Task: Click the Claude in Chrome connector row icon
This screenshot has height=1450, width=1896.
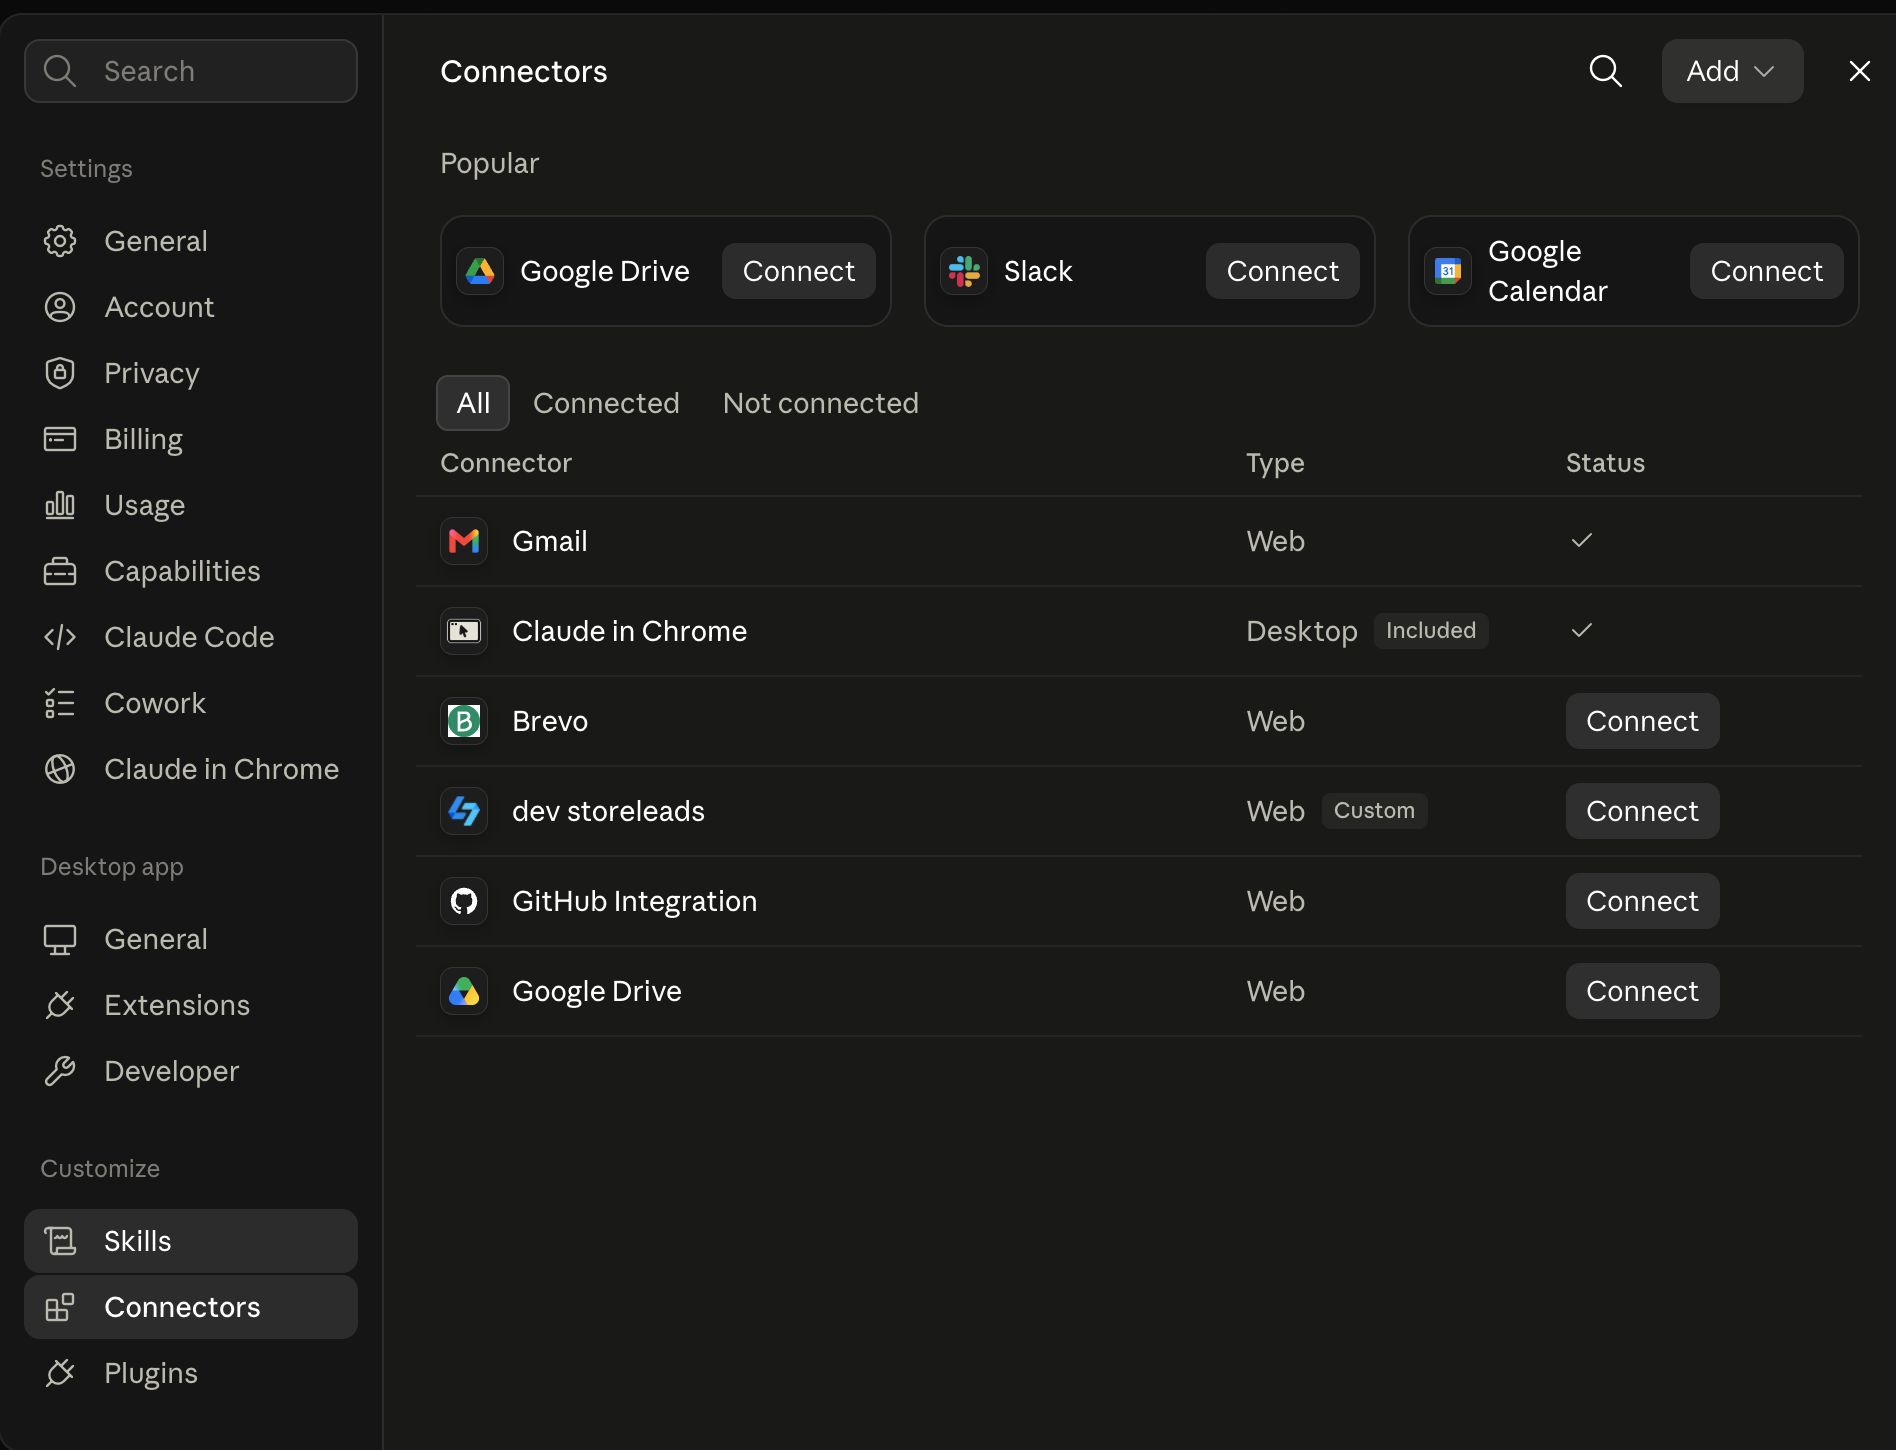Action: 464,631
